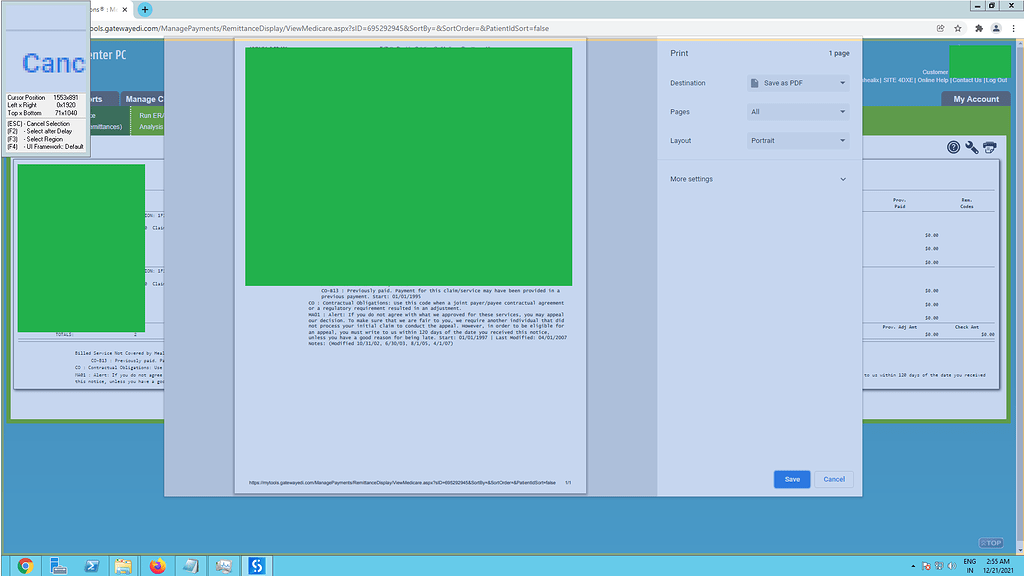This screenshot has height=576, width=1024.
Task: Open the browser profile avatar icon
Action: tap(995, 28)
